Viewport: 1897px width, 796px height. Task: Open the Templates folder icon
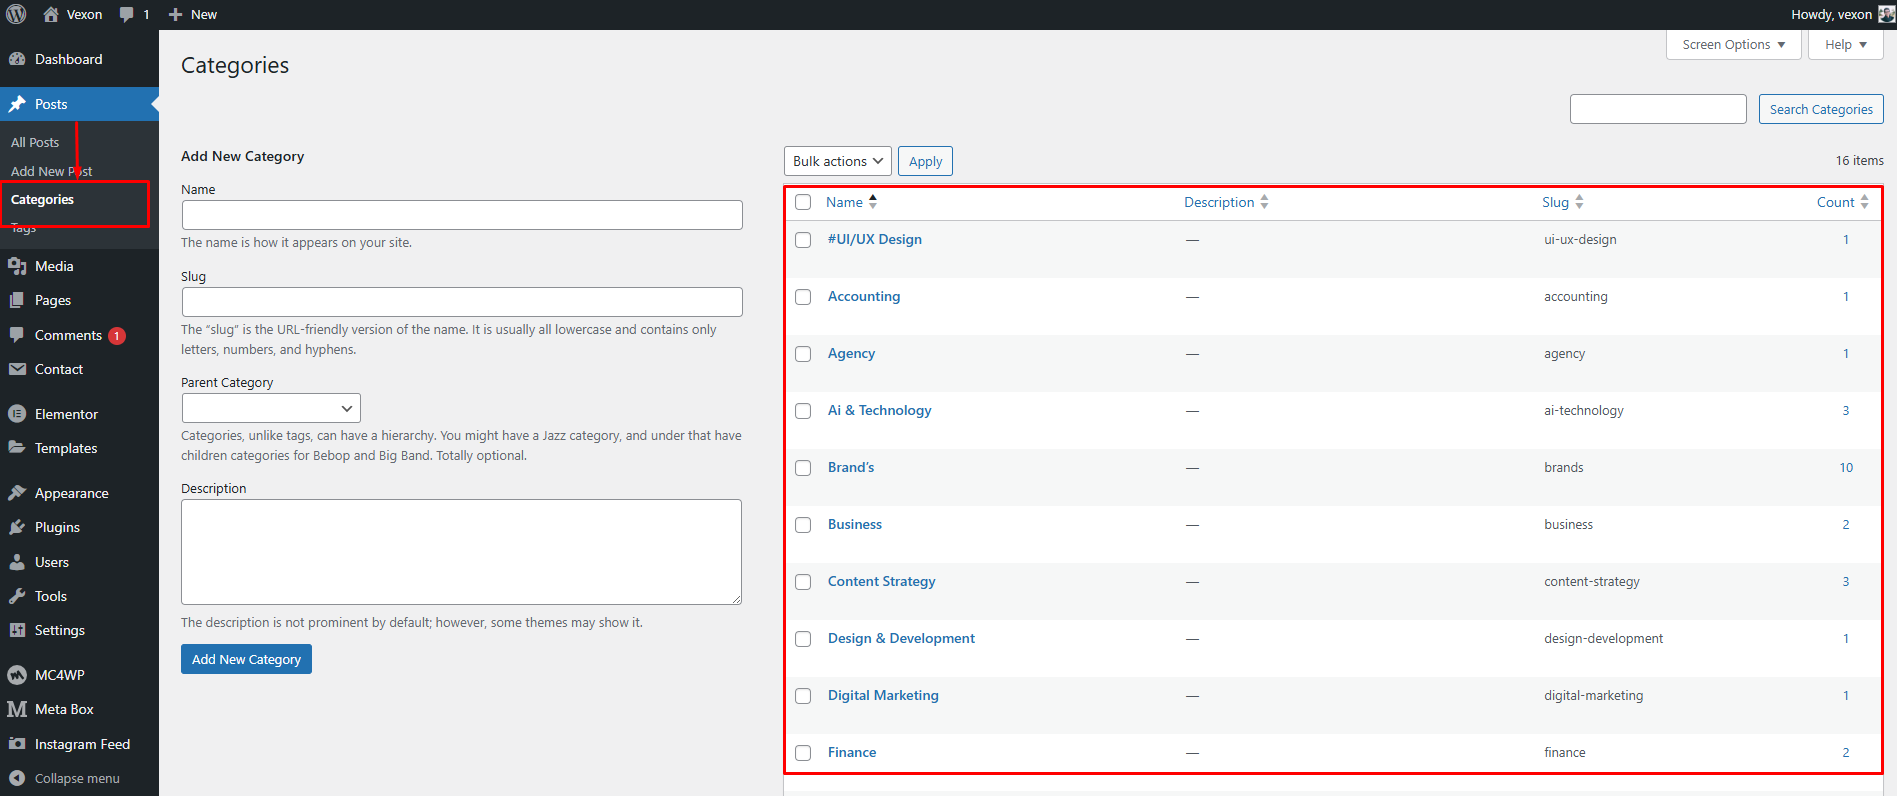[17, 448]
